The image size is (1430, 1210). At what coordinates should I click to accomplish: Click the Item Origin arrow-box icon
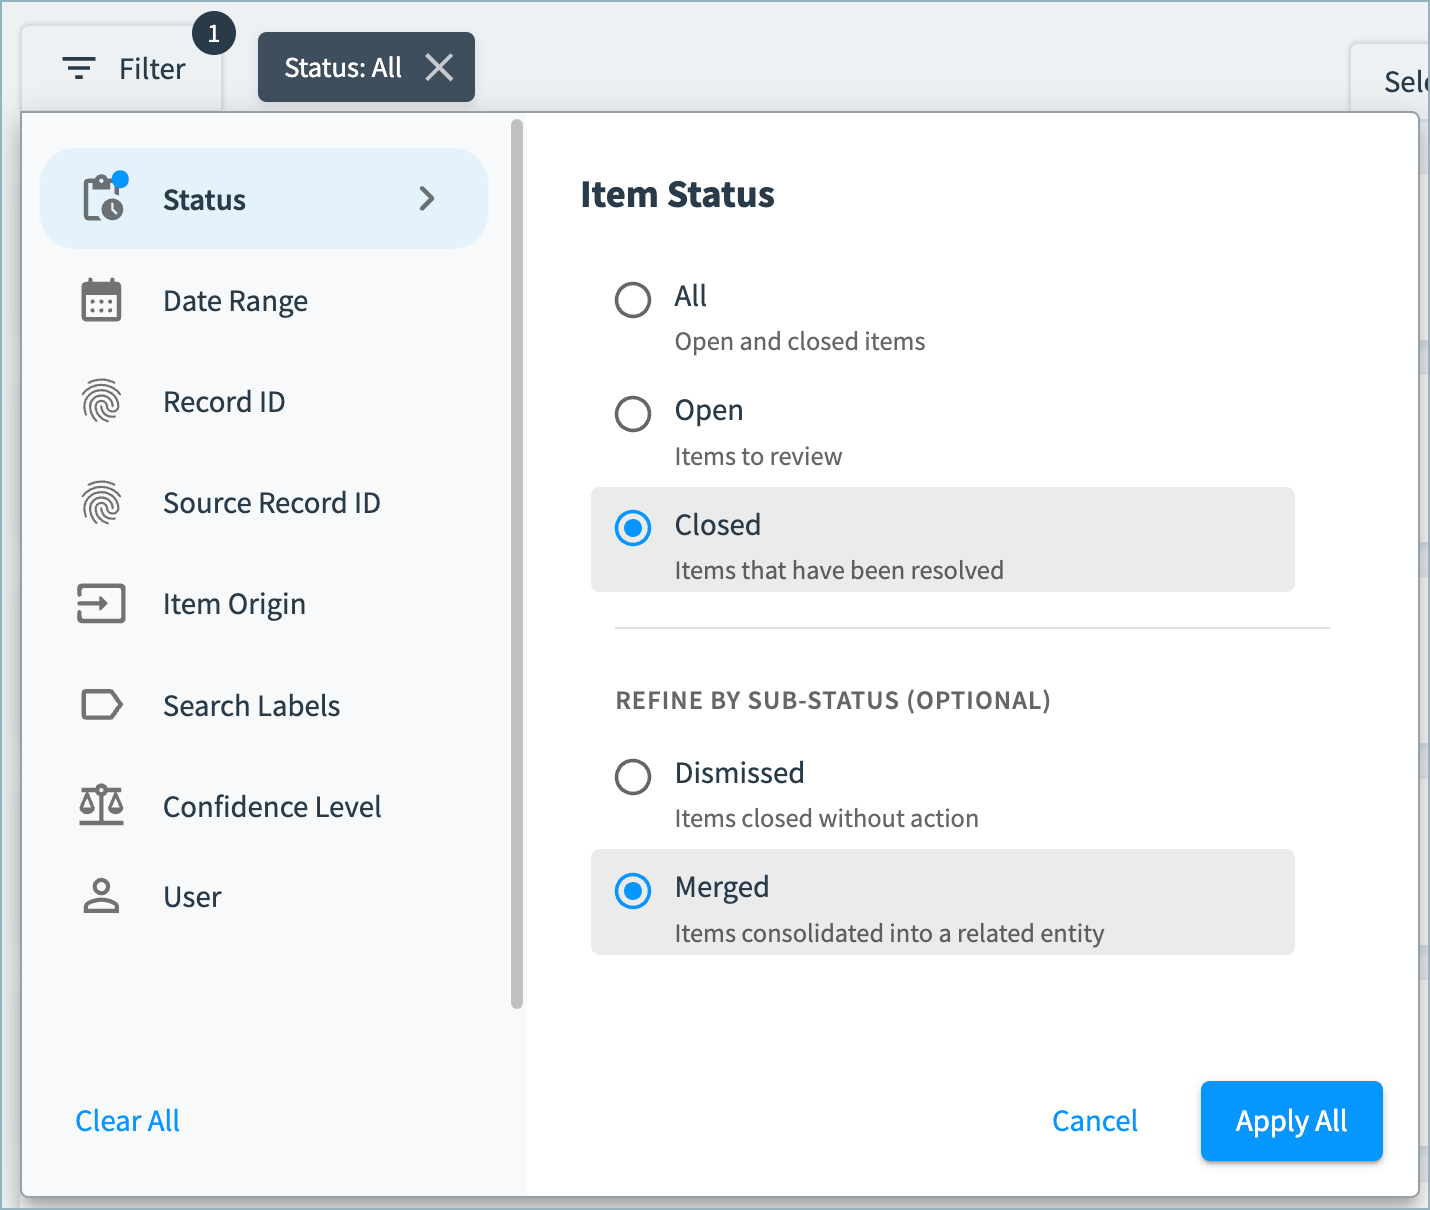pos(101,603)
